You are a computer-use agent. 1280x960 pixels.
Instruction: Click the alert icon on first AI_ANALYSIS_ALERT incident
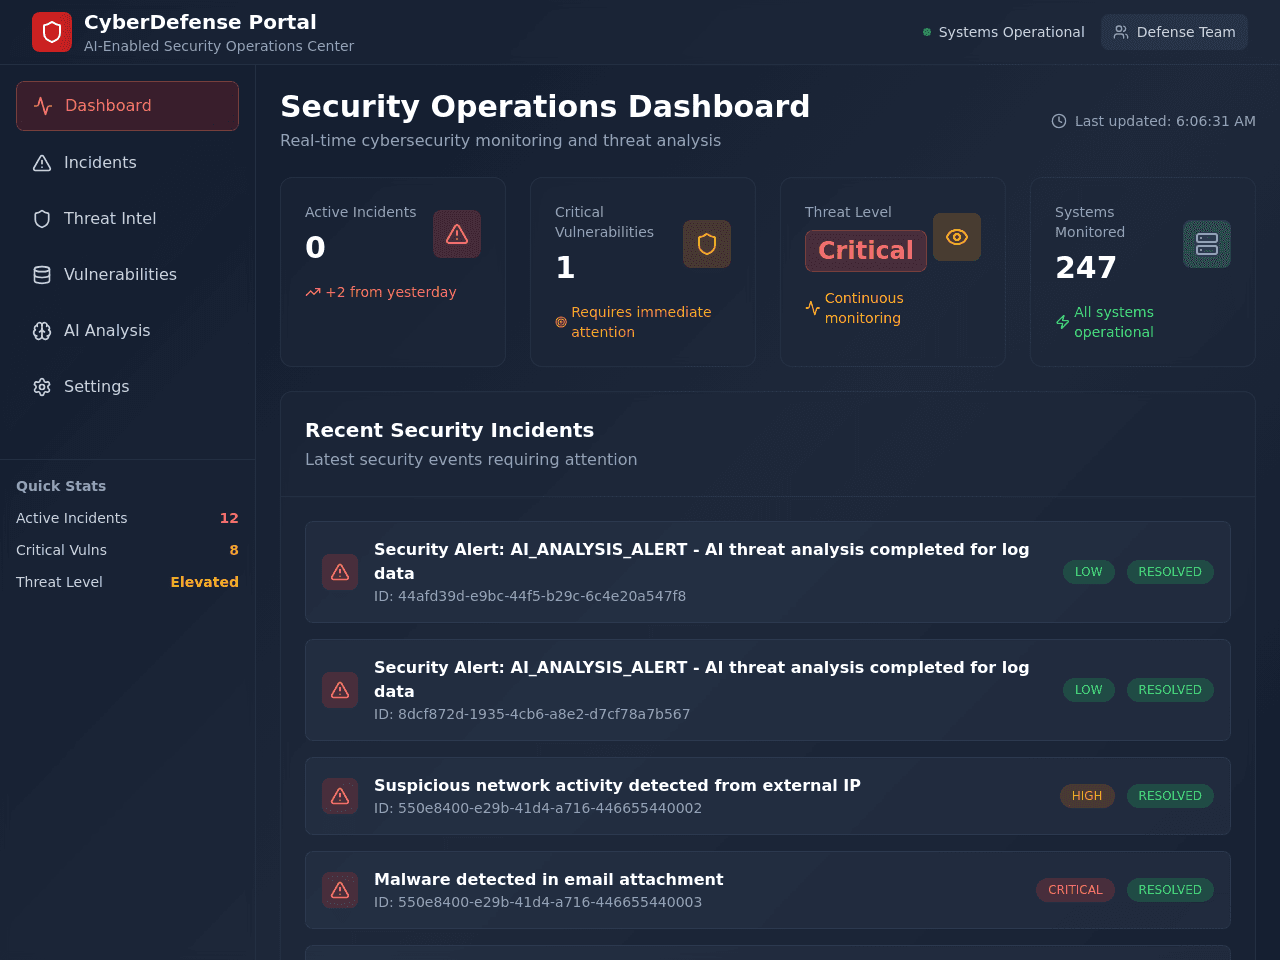pos(340,572)
